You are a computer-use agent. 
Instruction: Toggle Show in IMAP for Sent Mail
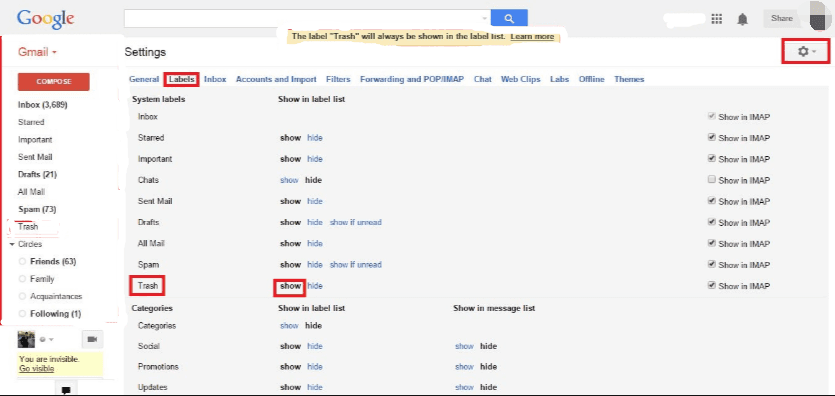pyautogui.click(x=711, y=201)
